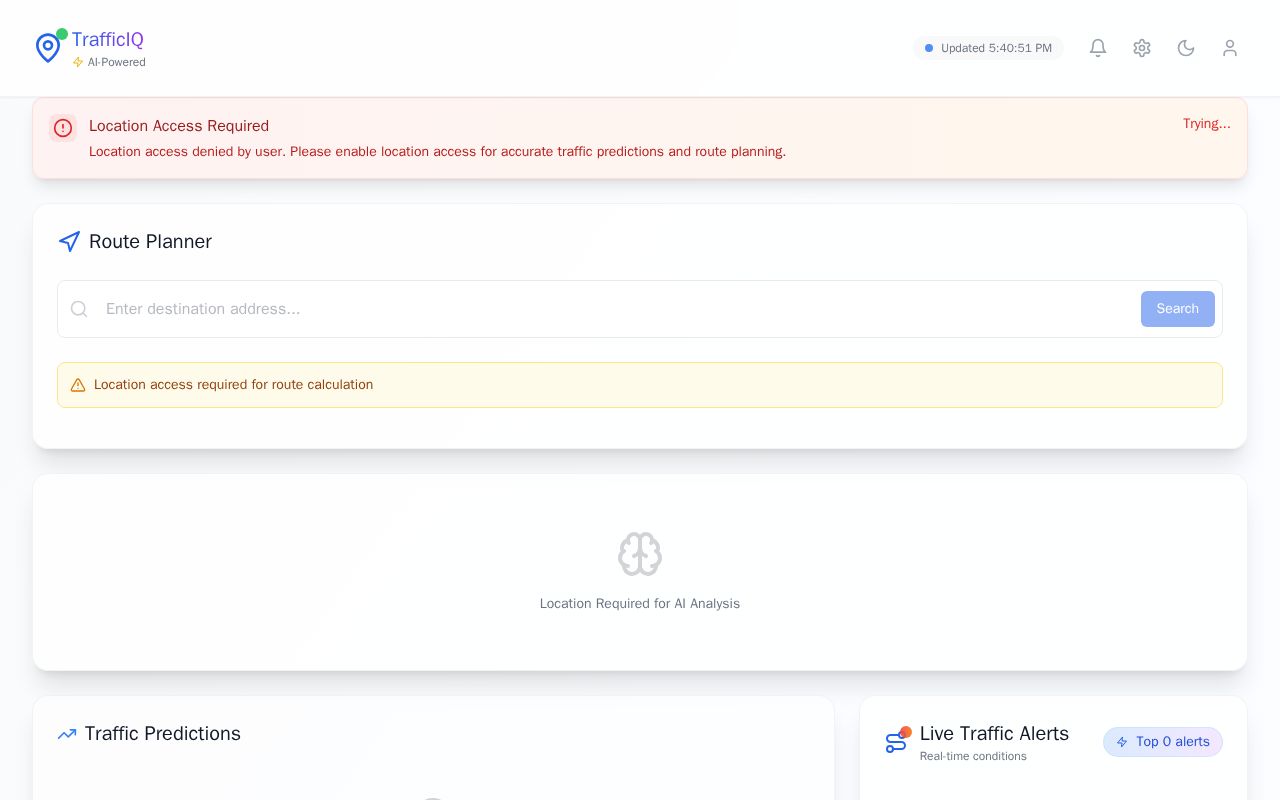Click the Location Access Required heading
Image resolution: width=1280 pixels, height=800 pixels.
click(179, 126)
